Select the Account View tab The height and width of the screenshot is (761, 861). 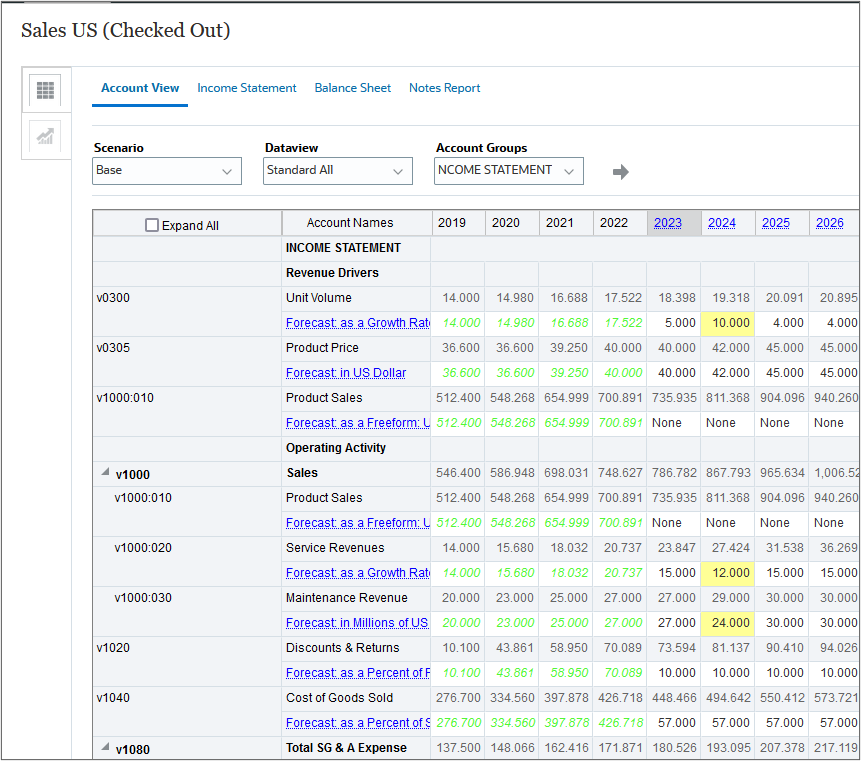click(x=140, y=88)
